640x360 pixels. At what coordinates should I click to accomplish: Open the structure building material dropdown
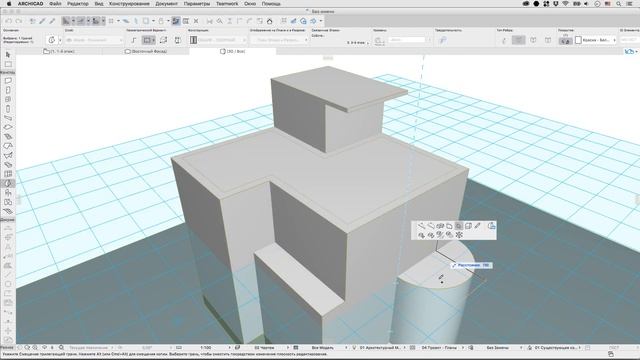[222, 40]
